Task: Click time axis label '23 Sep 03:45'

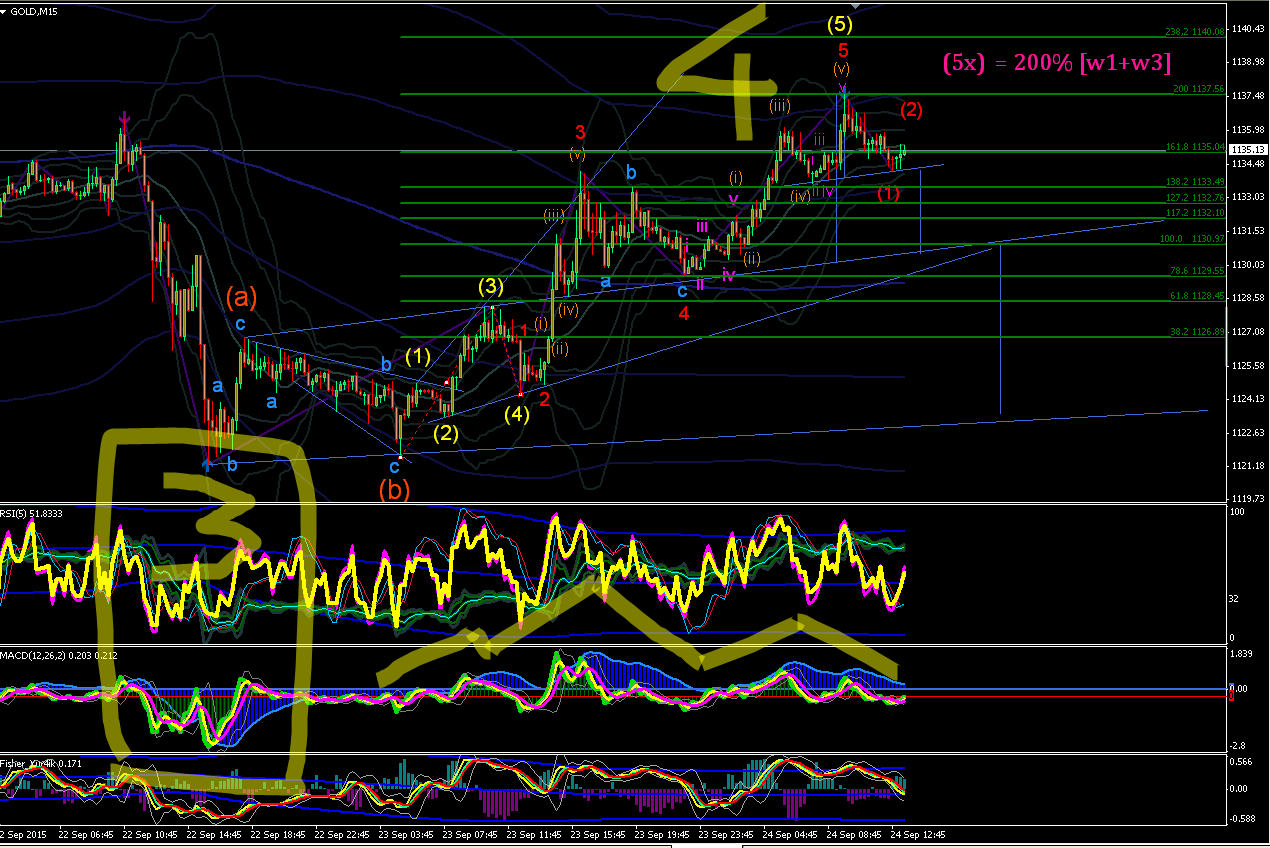Action: [406, 834]
